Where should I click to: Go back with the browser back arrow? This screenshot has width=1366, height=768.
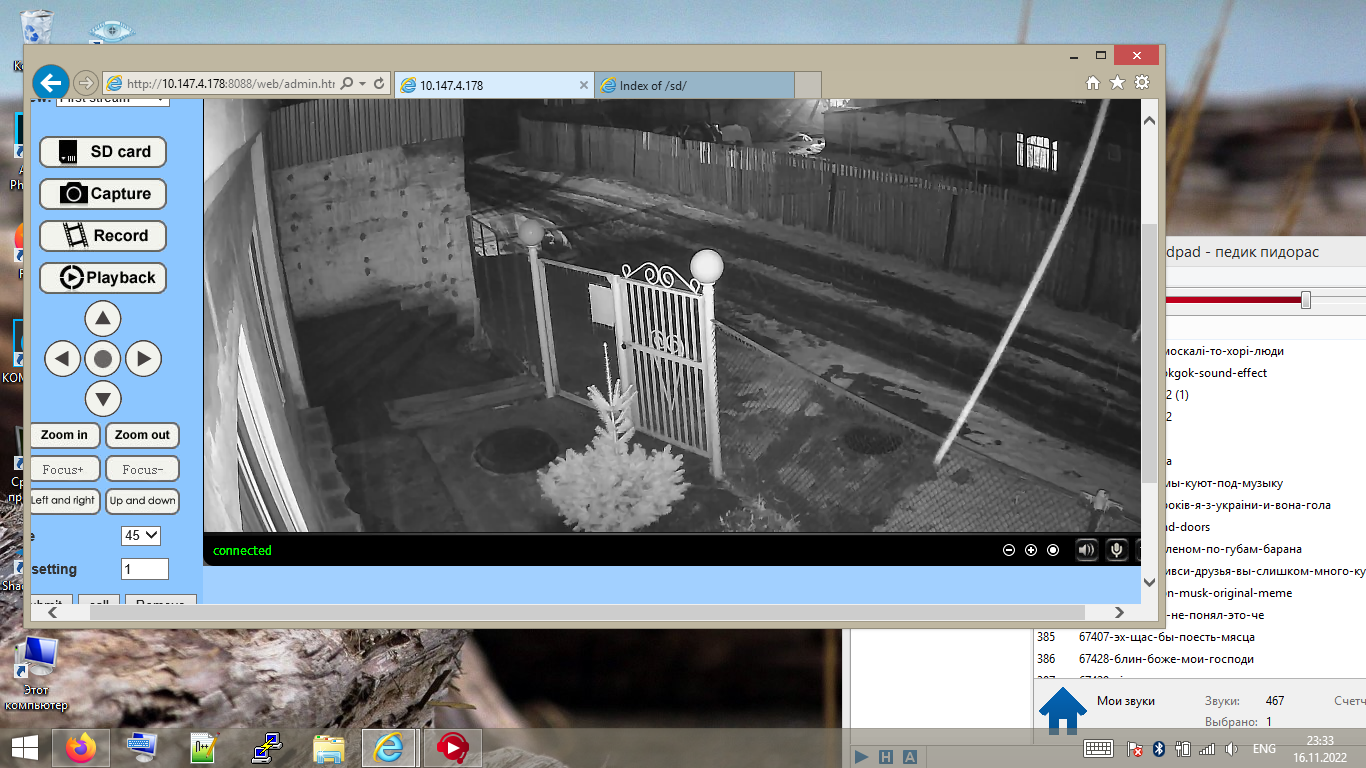[x=51, y=82]
